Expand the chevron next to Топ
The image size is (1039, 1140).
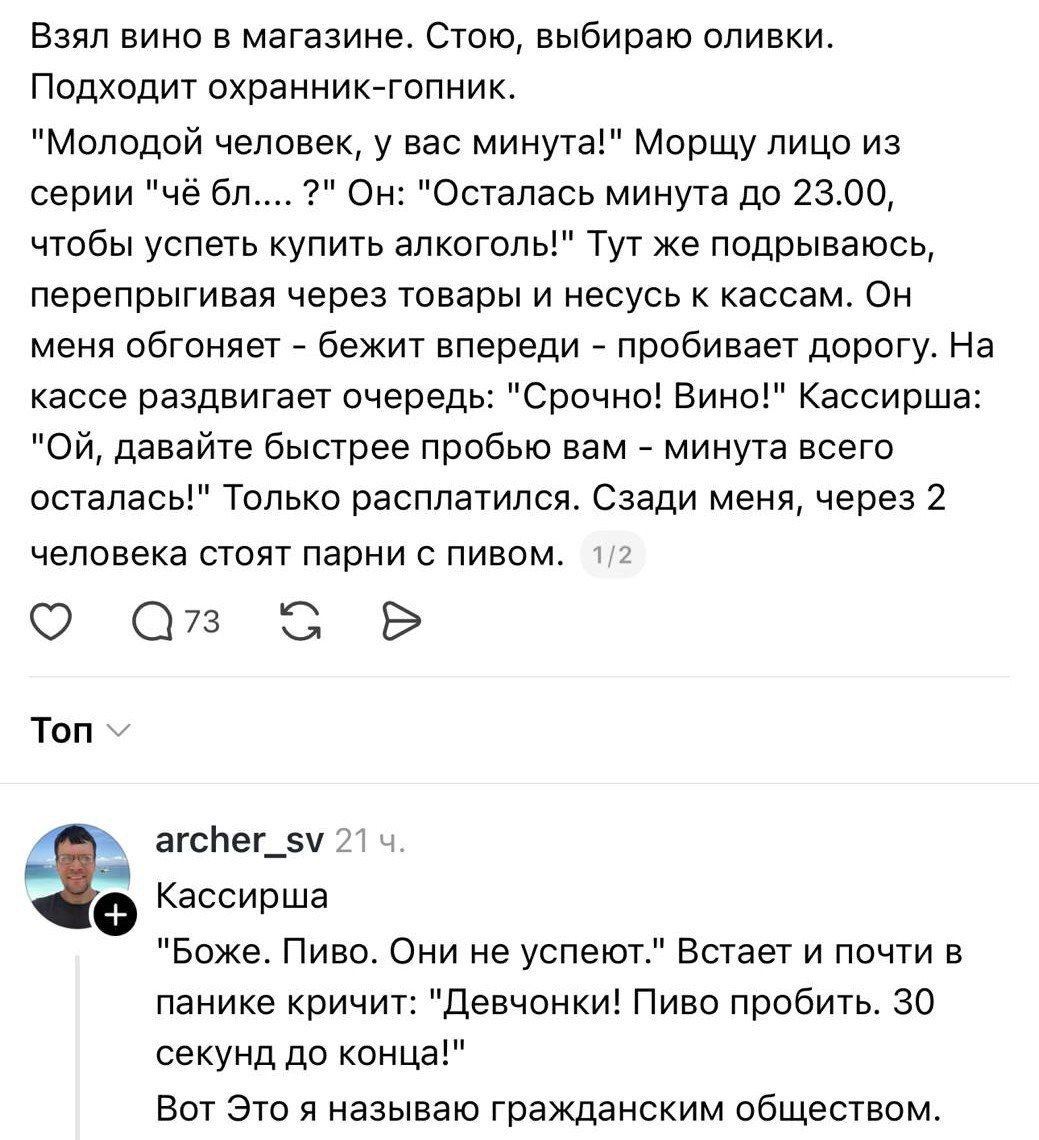coord(116,732)
